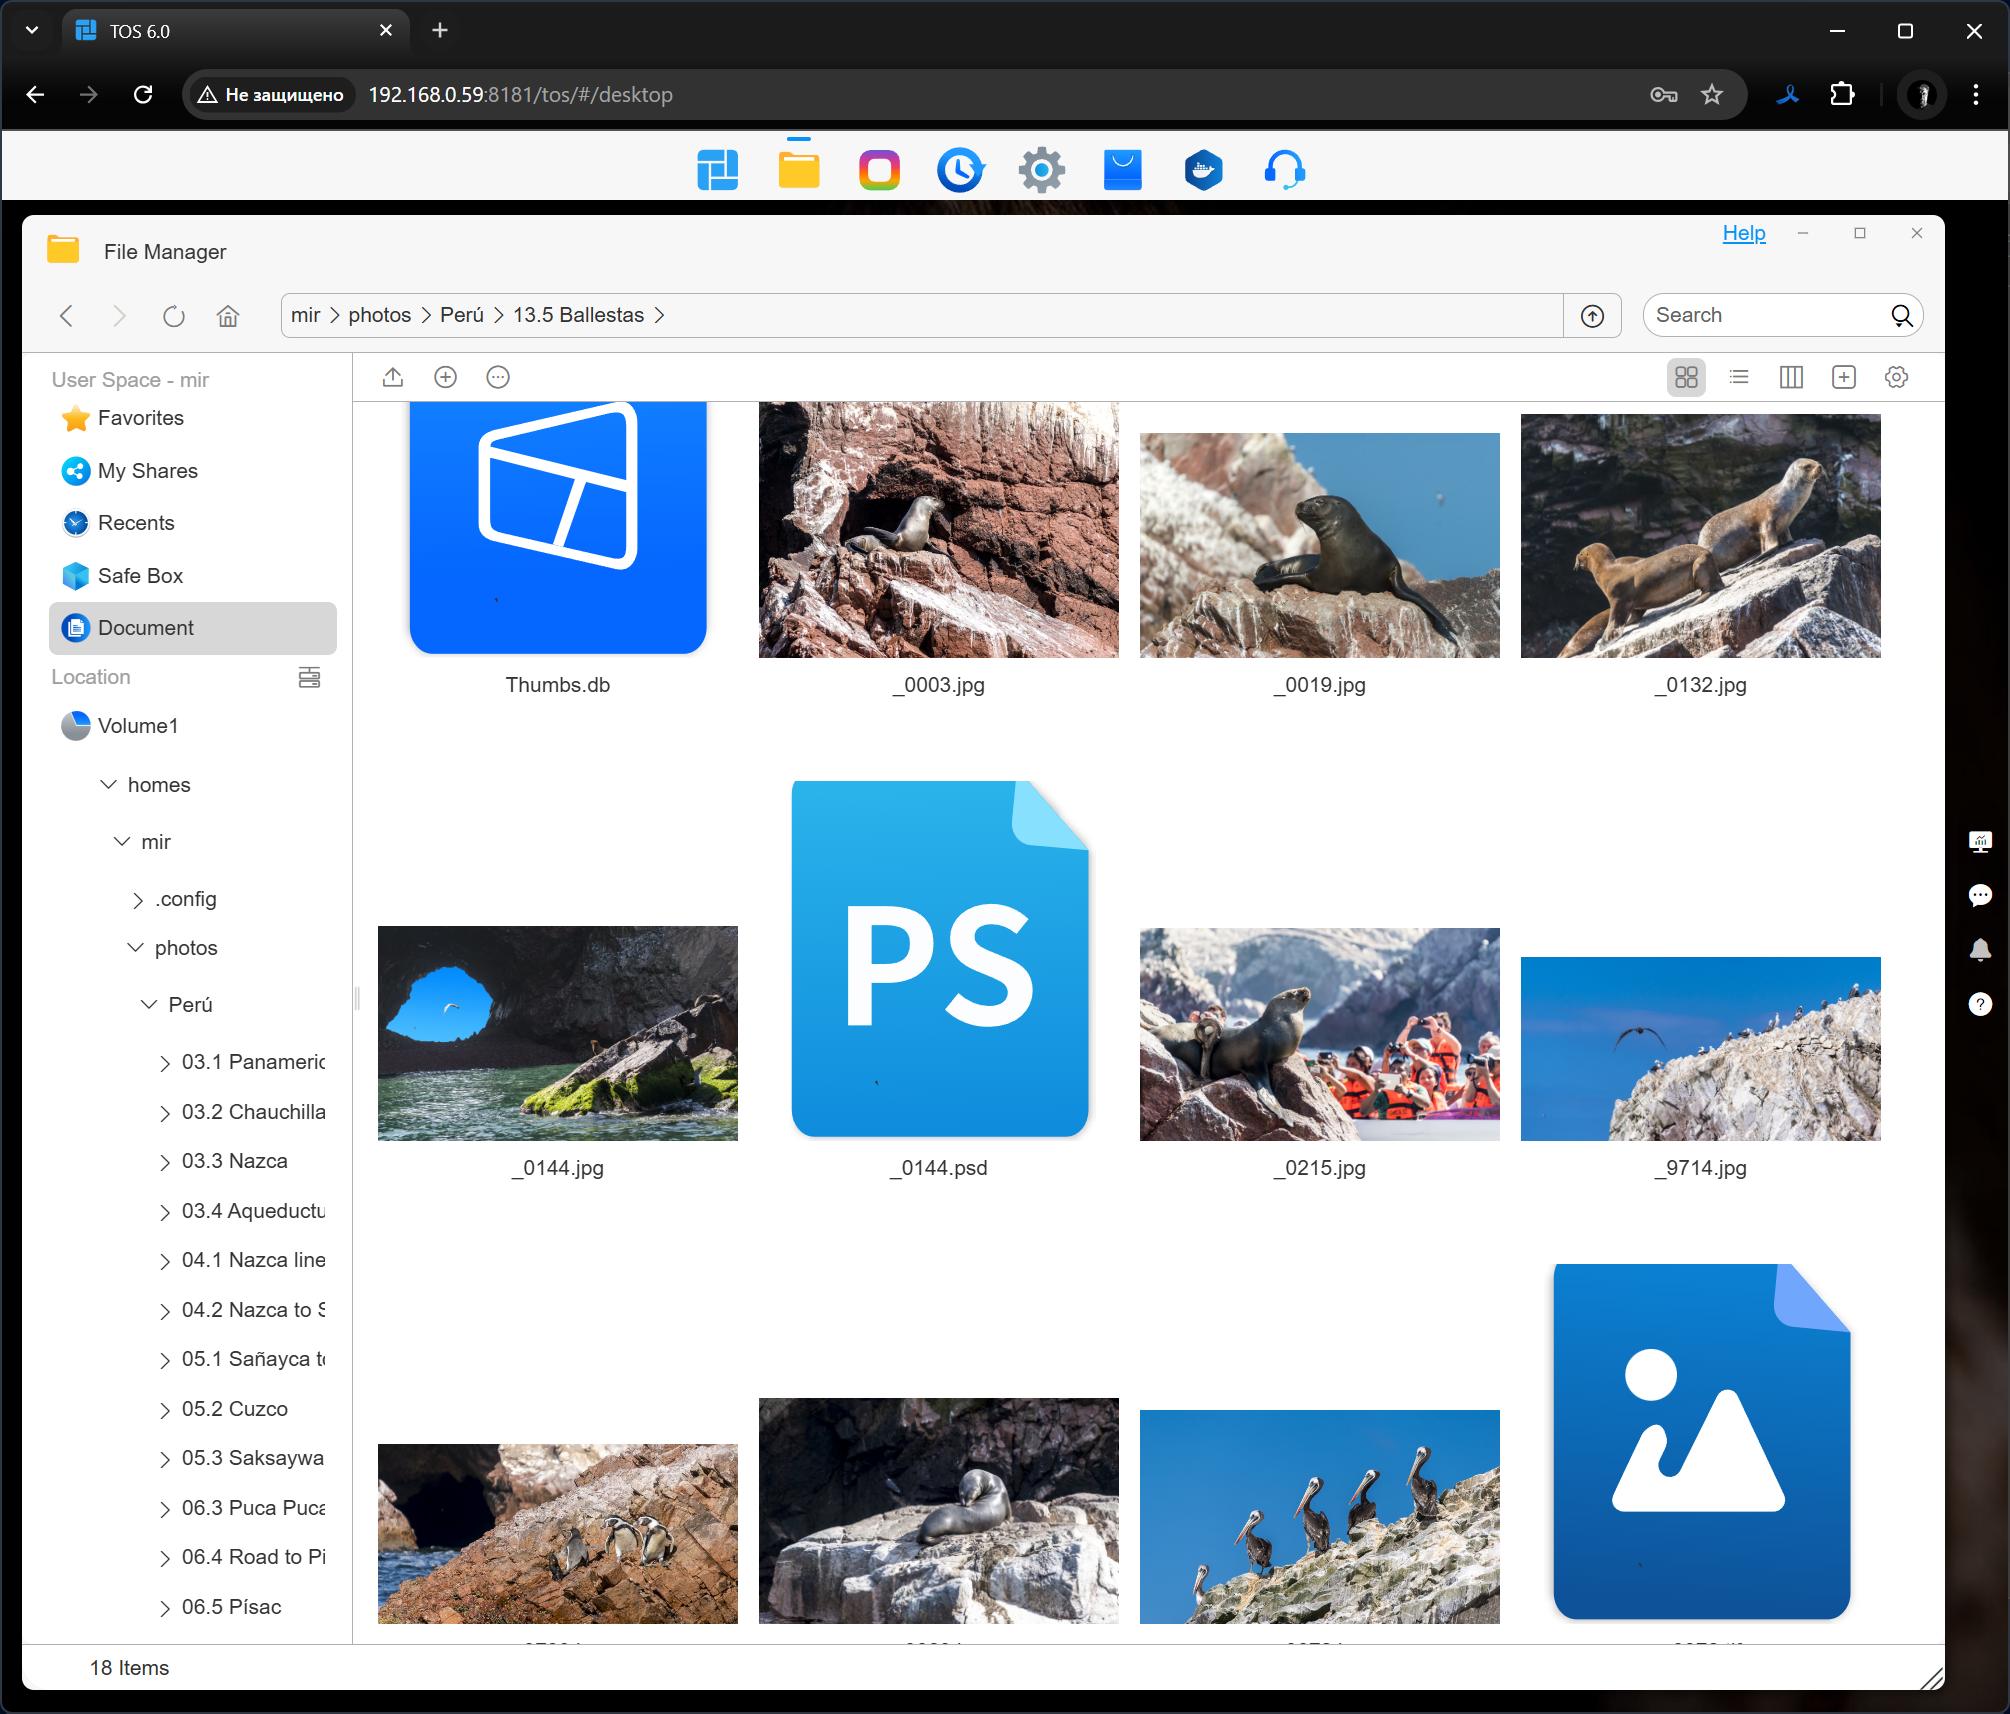The width and height of the screenshot is (2010, 1714).
Task: Click the Perú breadcrumb segment
Action: click(x=461, y=315)
